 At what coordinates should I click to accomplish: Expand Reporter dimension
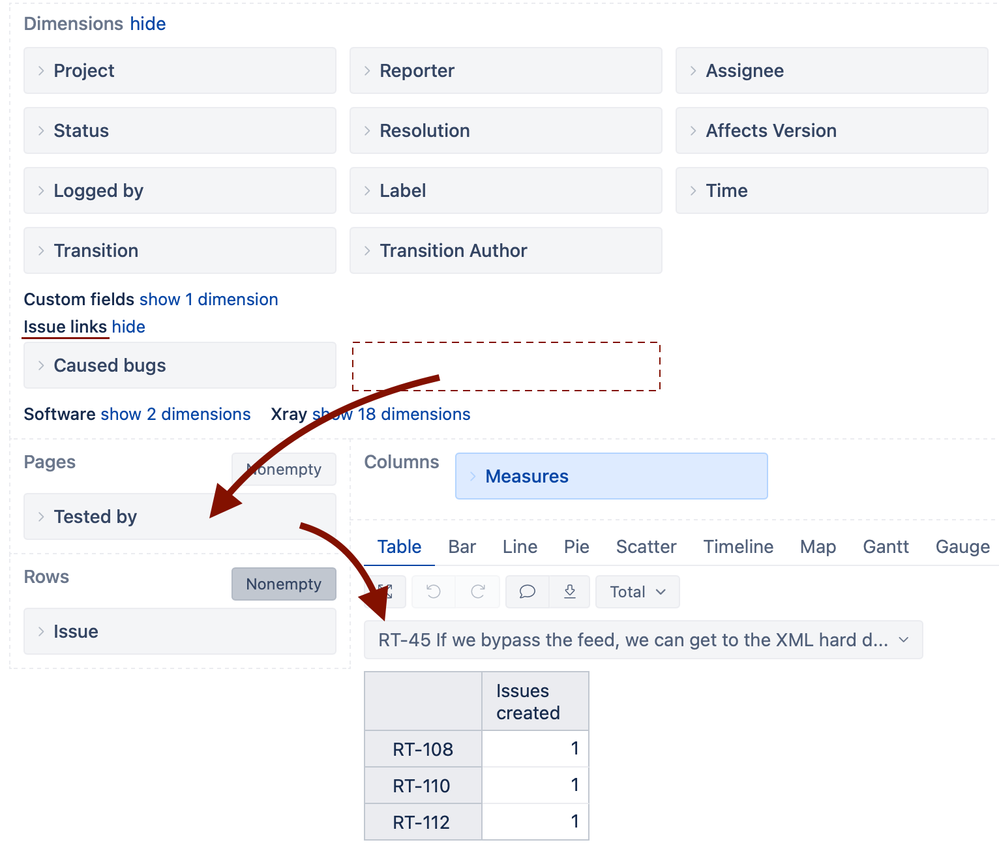pos(506,71)
